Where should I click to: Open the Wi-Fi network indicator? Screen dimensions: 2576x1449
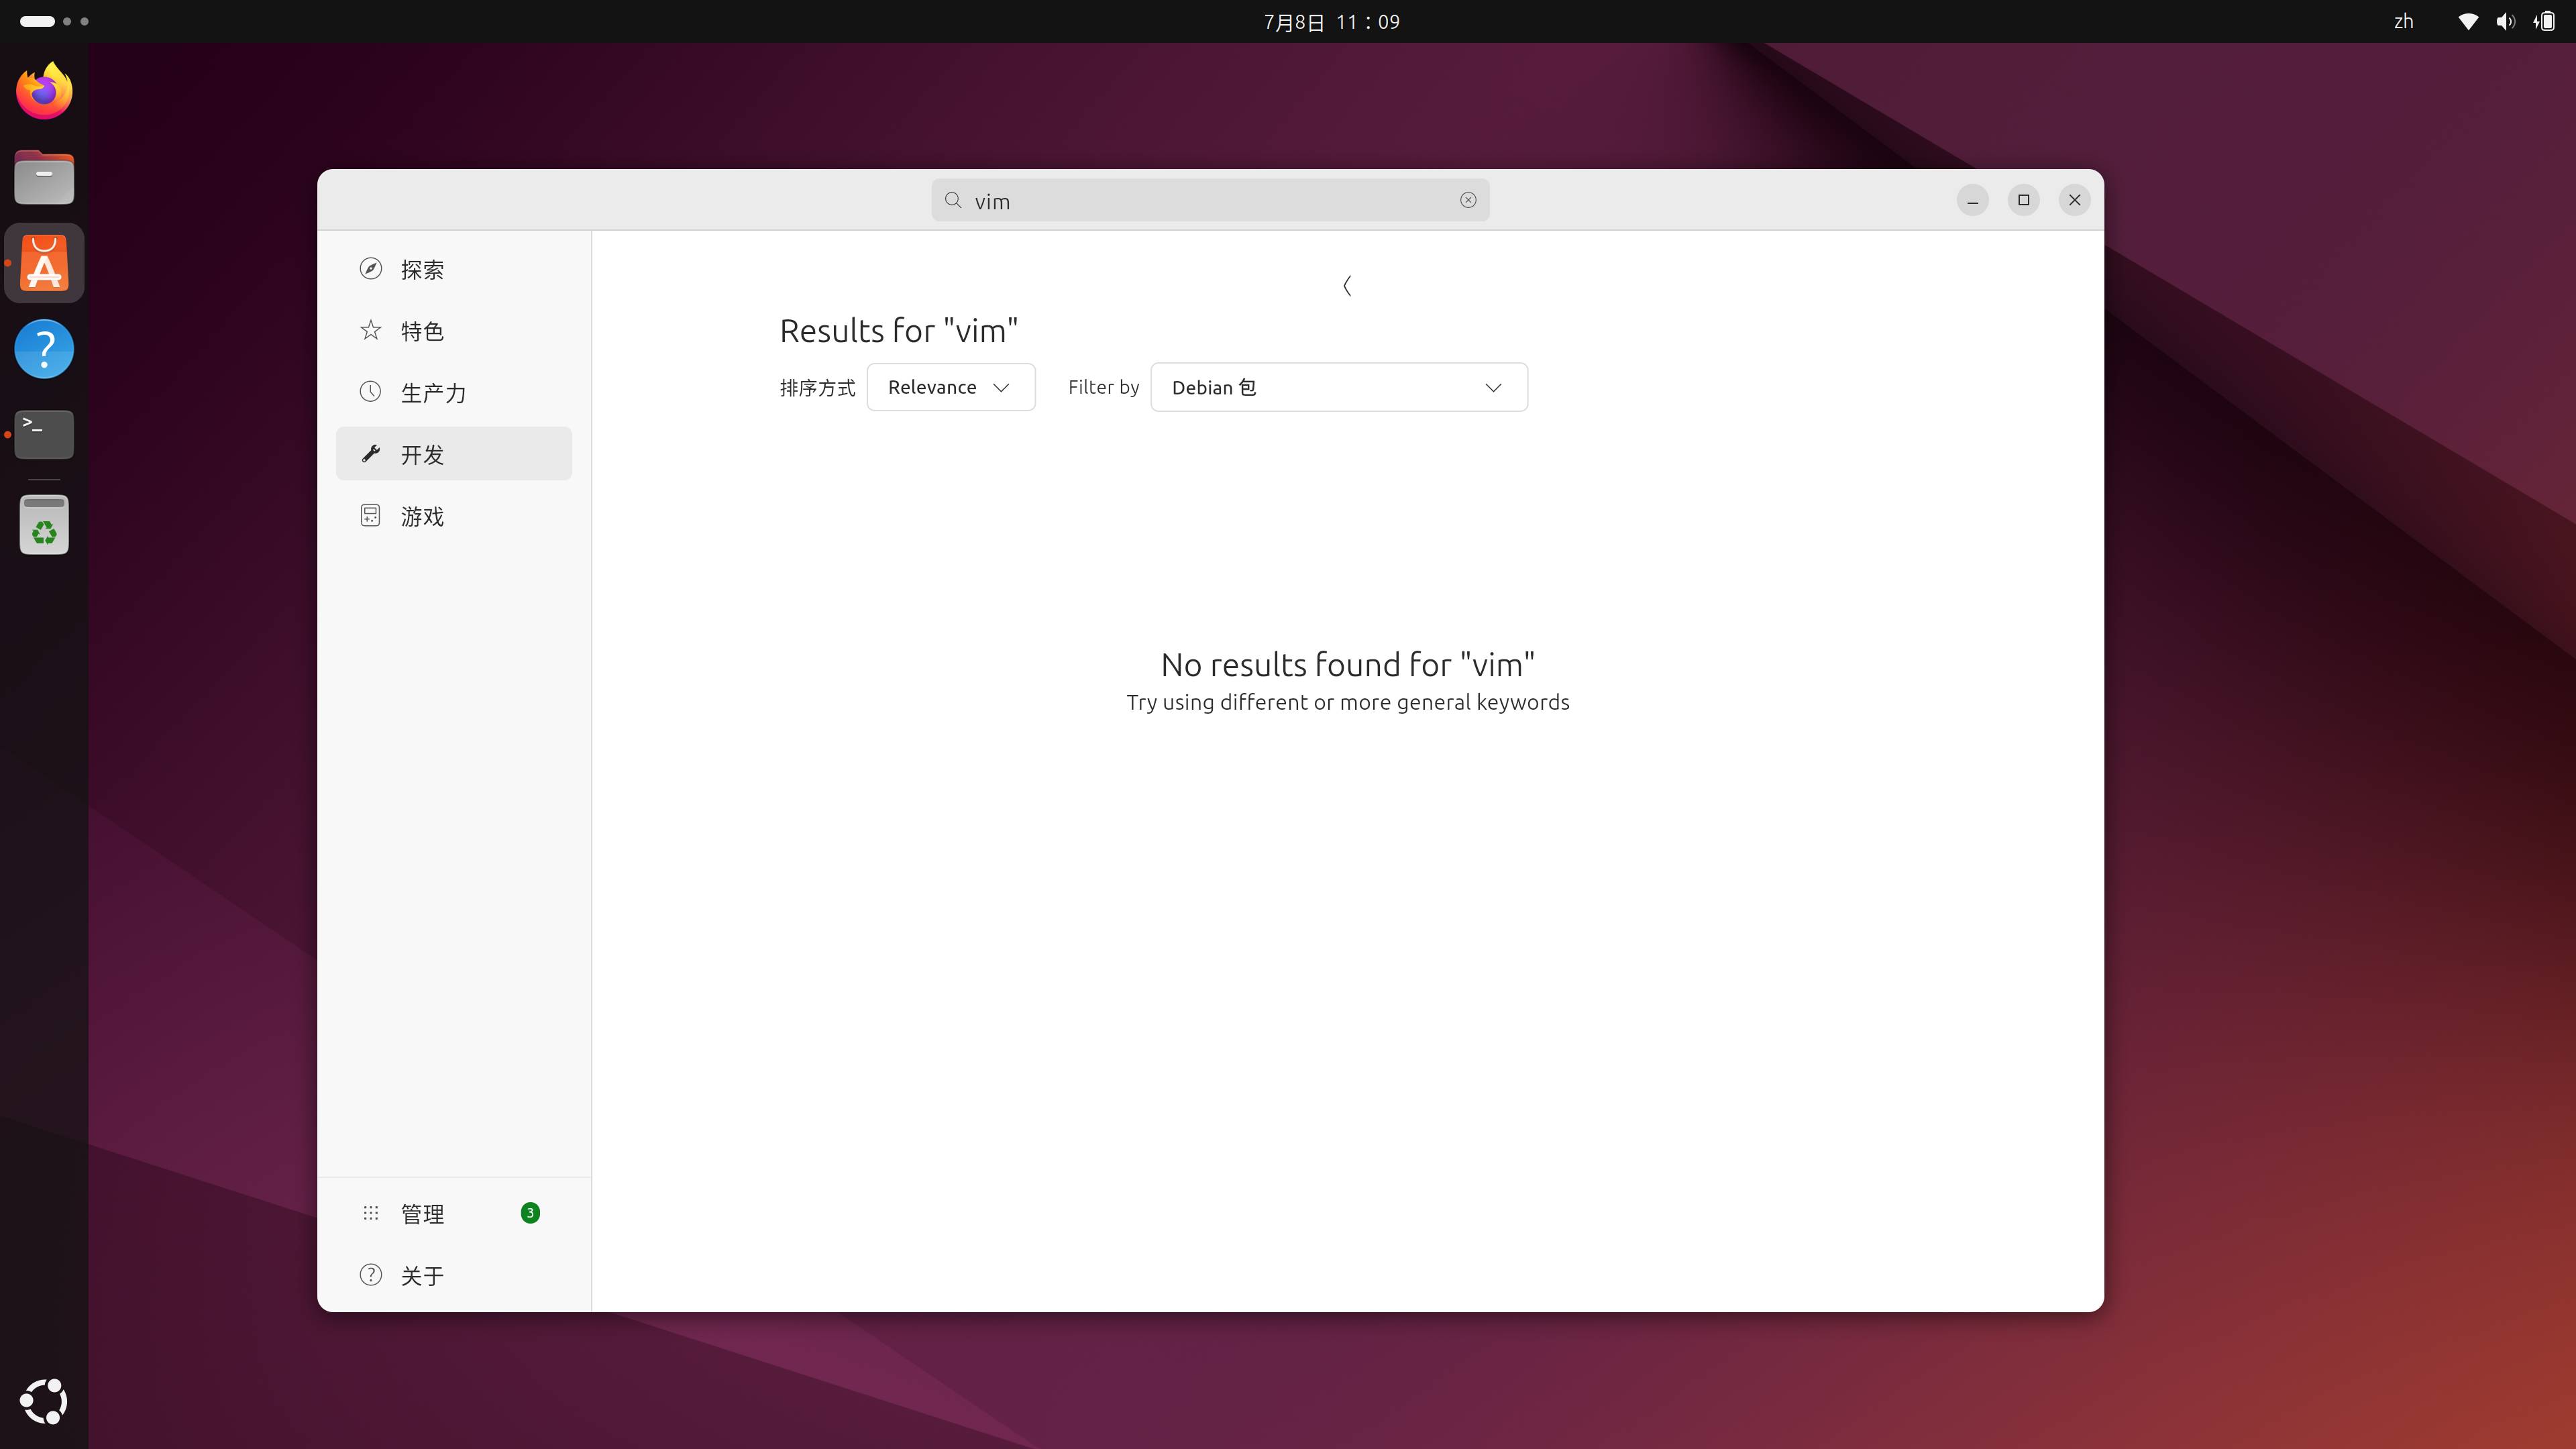pos(2468,21)
